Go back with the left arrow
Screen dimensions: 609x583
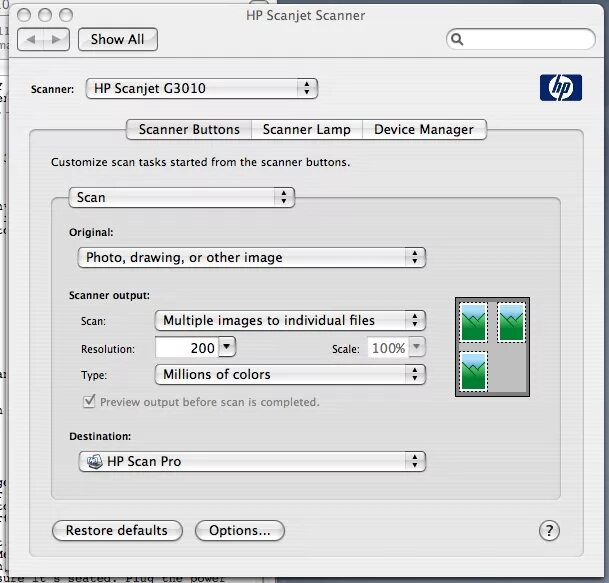pyautogui.click(x=31, y=39)
